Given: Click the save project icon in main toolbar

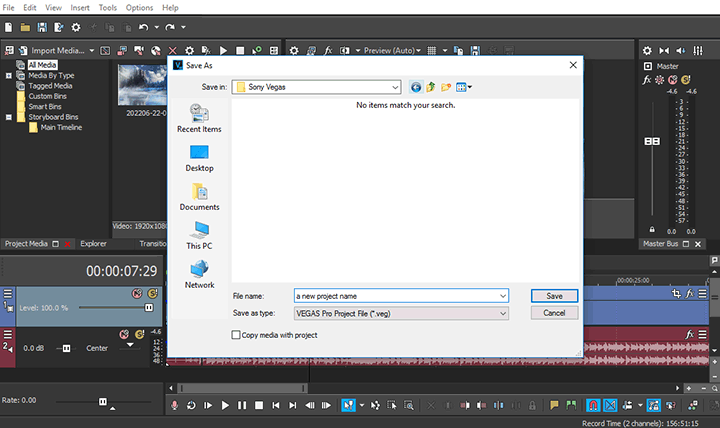Looking at the screenshot, I should click(42, 27).
